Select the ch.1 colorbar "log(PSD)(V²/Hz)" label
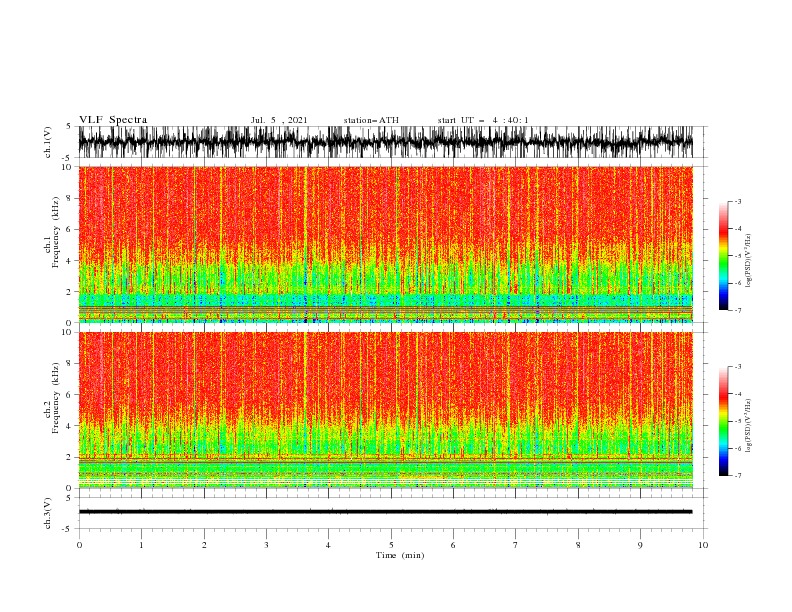Viewport: 792px width, 612px height. pos(748,261)
